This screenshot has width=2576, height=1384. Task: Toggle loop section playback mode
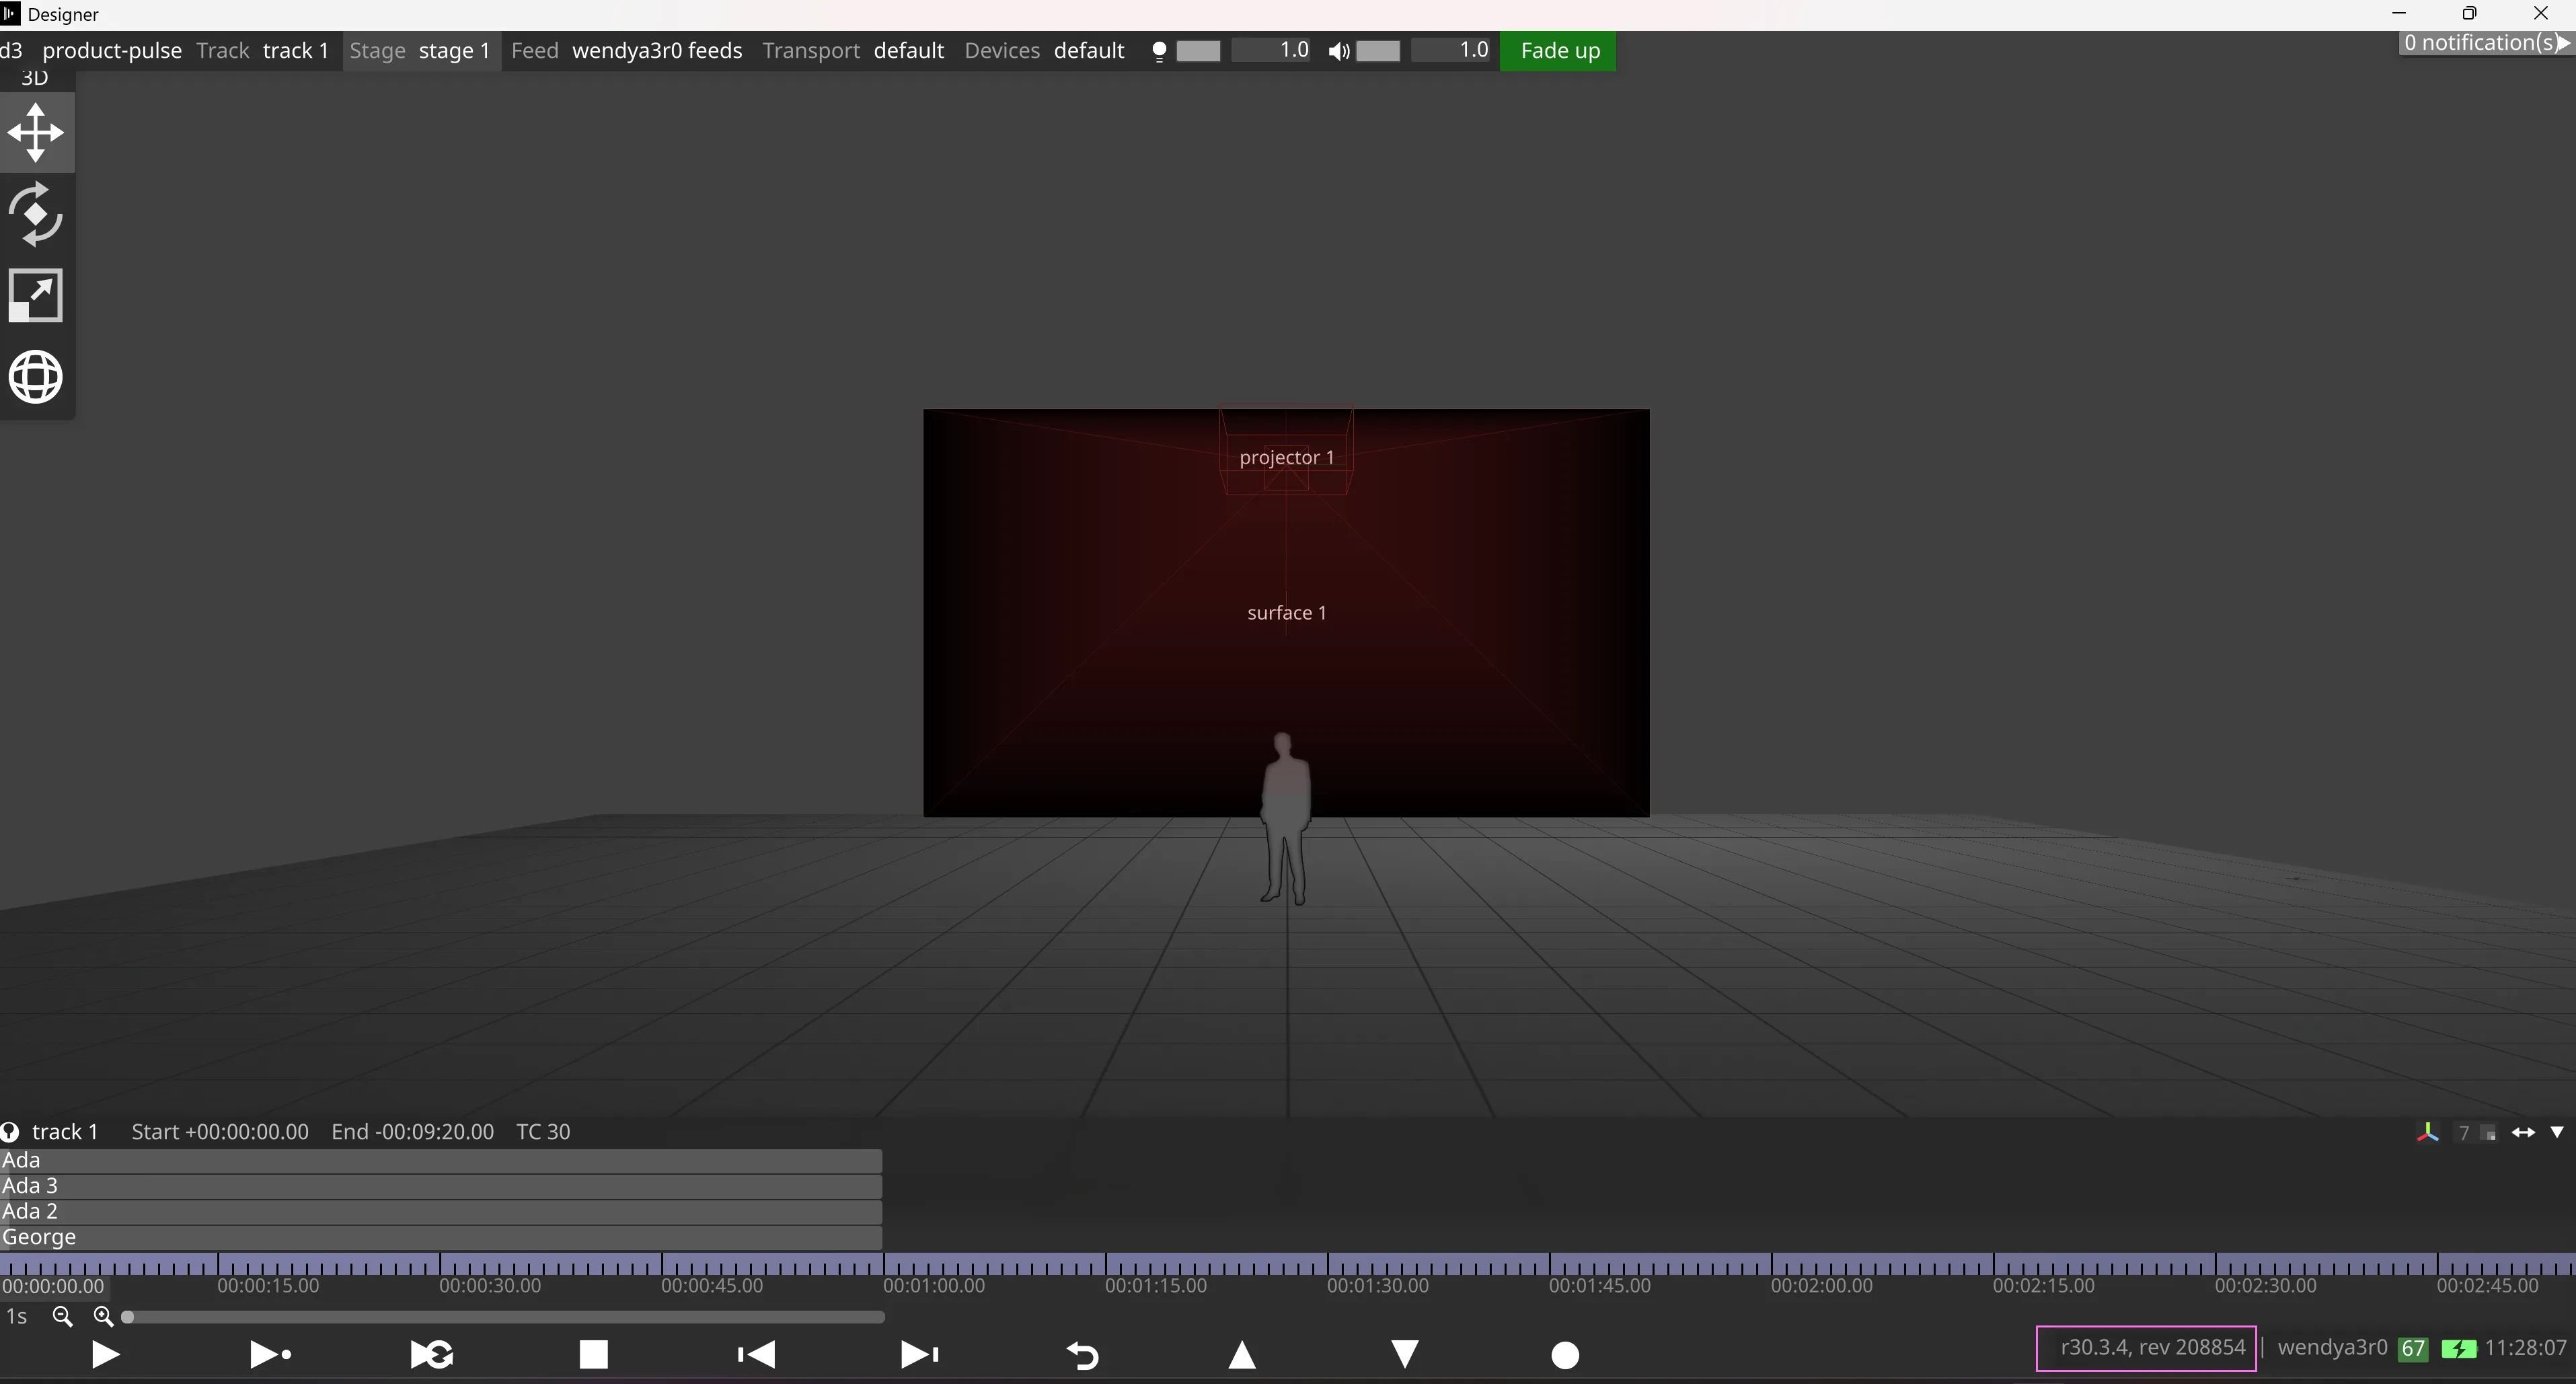432,1354
